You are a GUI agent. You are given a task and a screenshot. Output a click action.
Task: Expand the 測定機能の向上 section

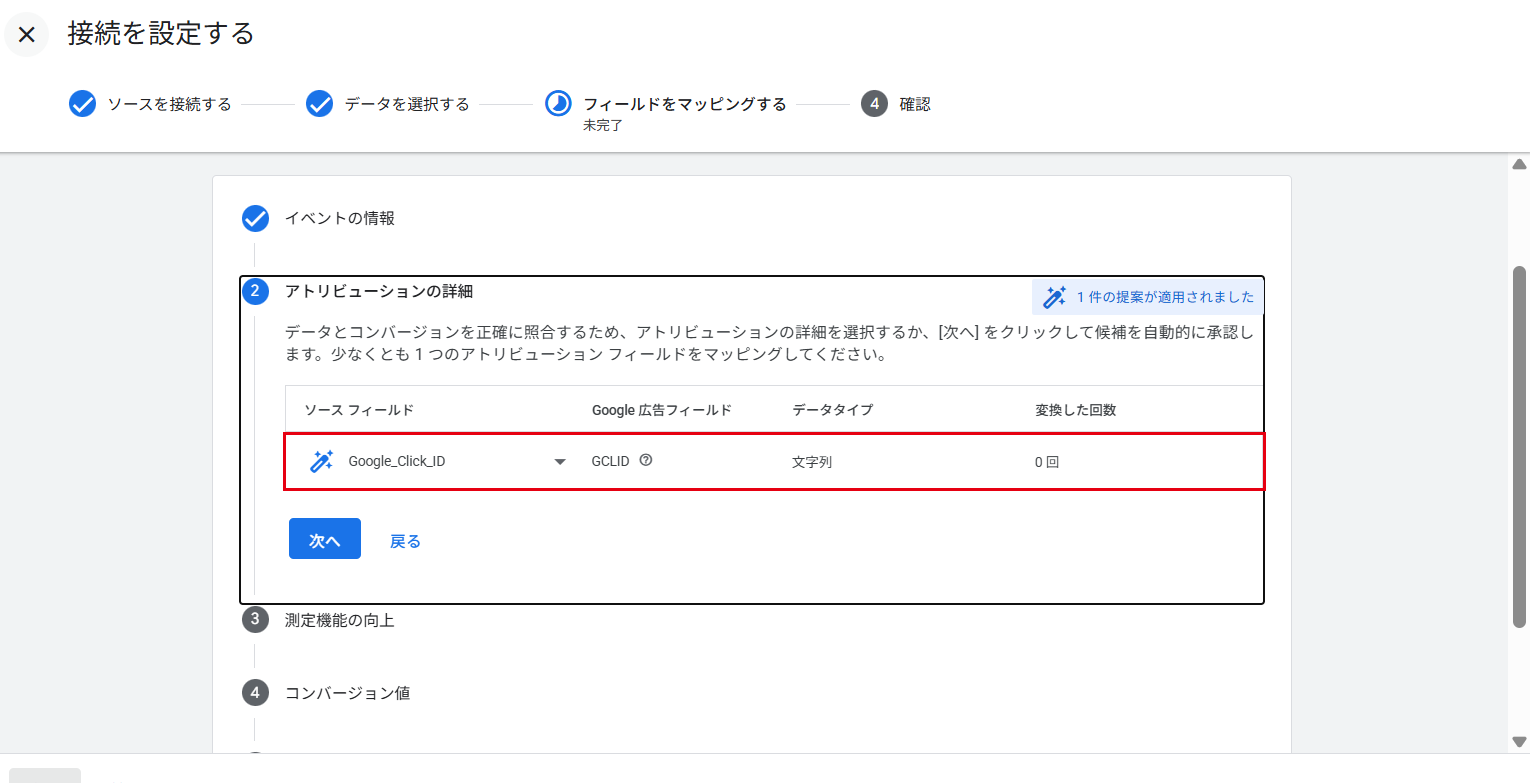click(x=340, y=620)
